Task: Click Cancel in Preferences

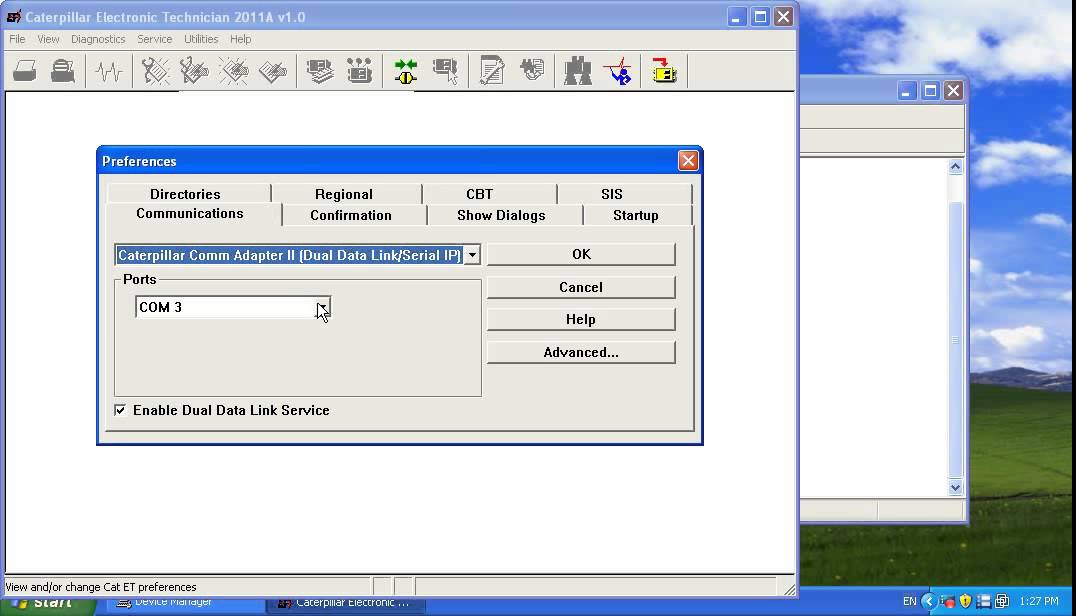Action: coord(581,287)
